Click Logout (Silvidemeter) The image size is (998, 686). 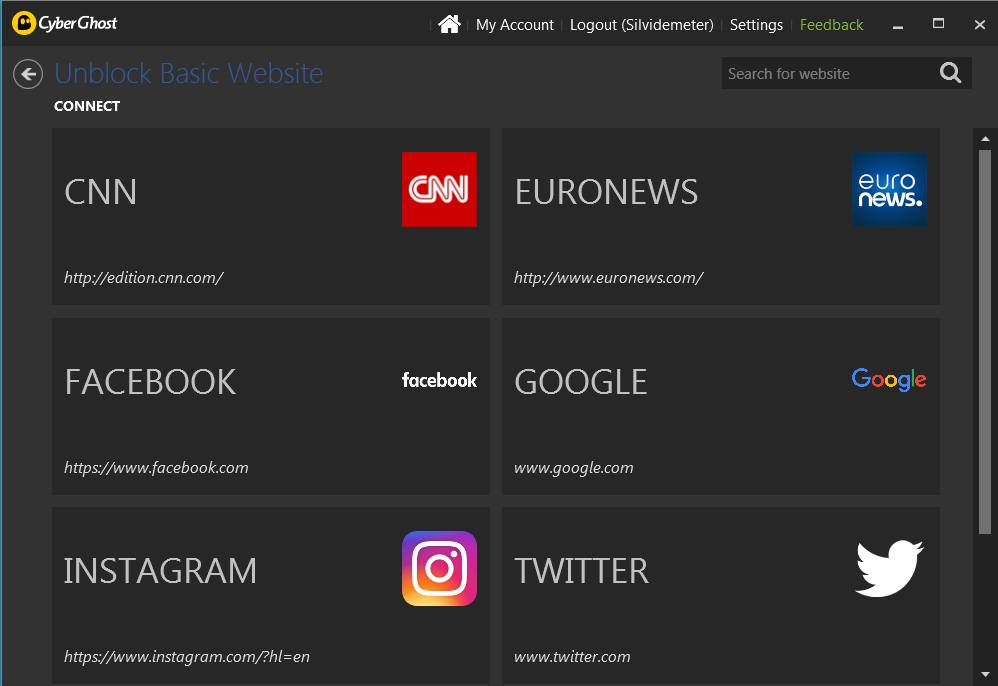(641, 24)
